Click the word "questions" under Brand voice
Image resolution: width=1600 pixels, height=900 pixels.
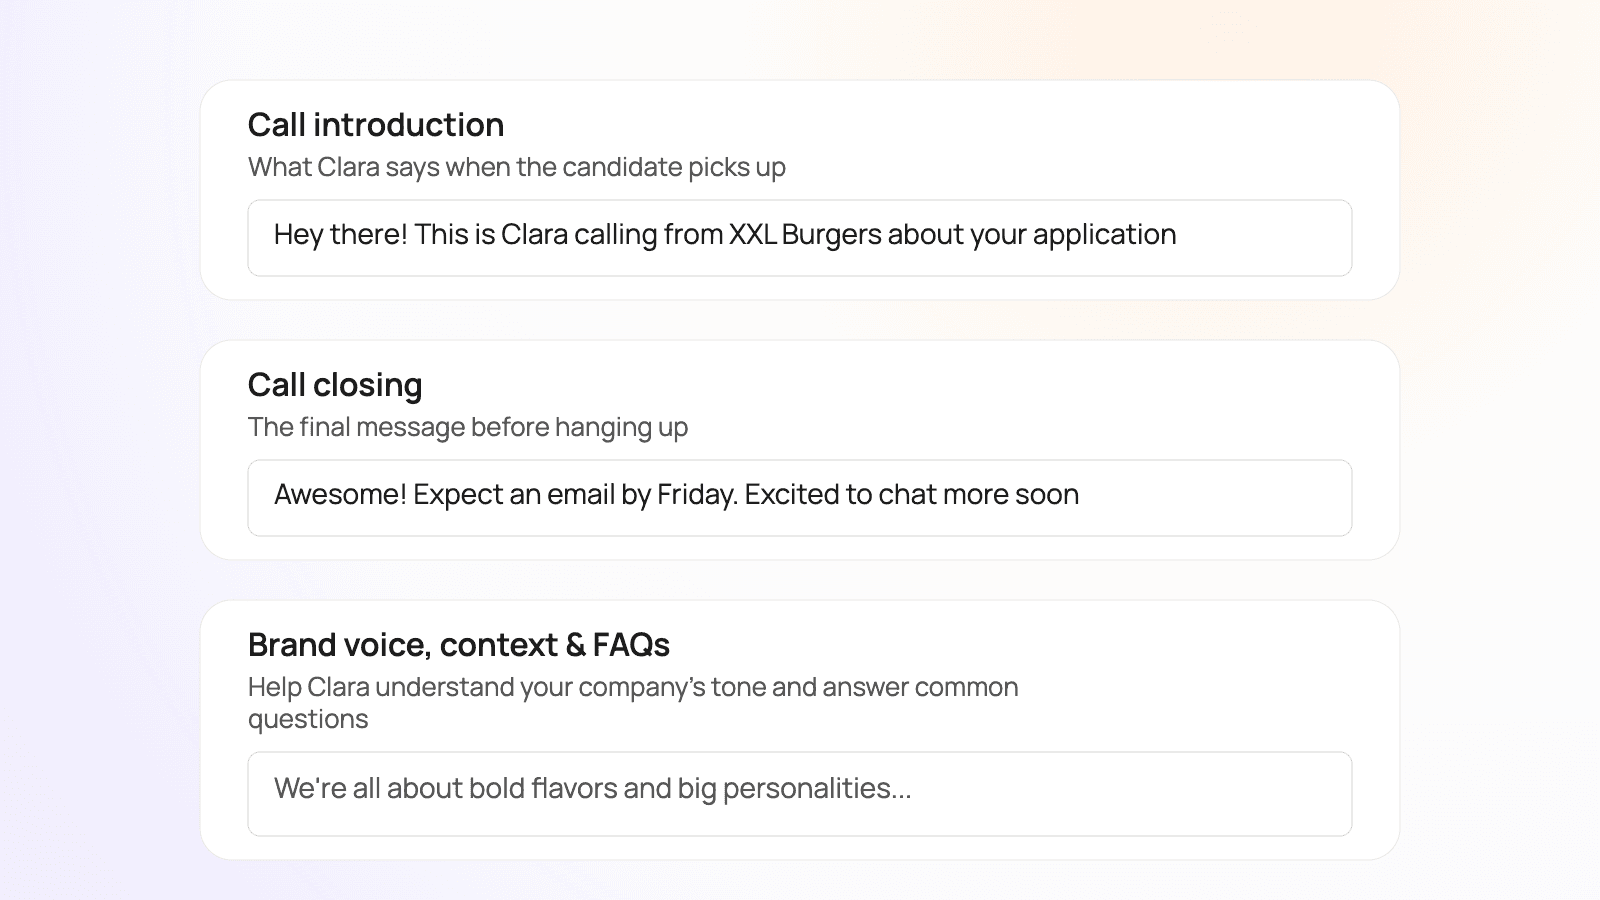point(308,719)
